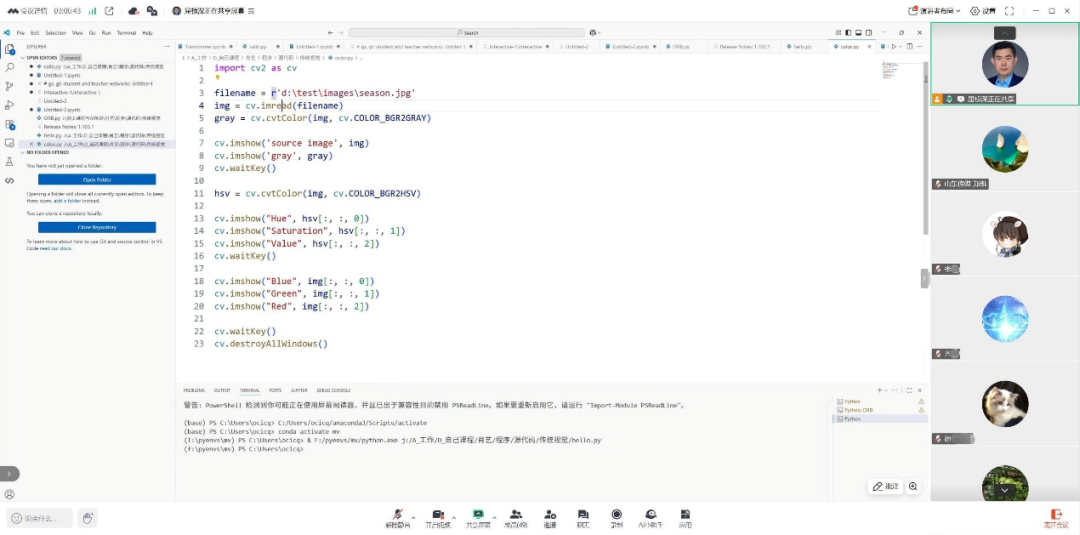1080x535 pixels.
Task: Click the navigate forward arrow in title bar
Action: pos(340,32)
